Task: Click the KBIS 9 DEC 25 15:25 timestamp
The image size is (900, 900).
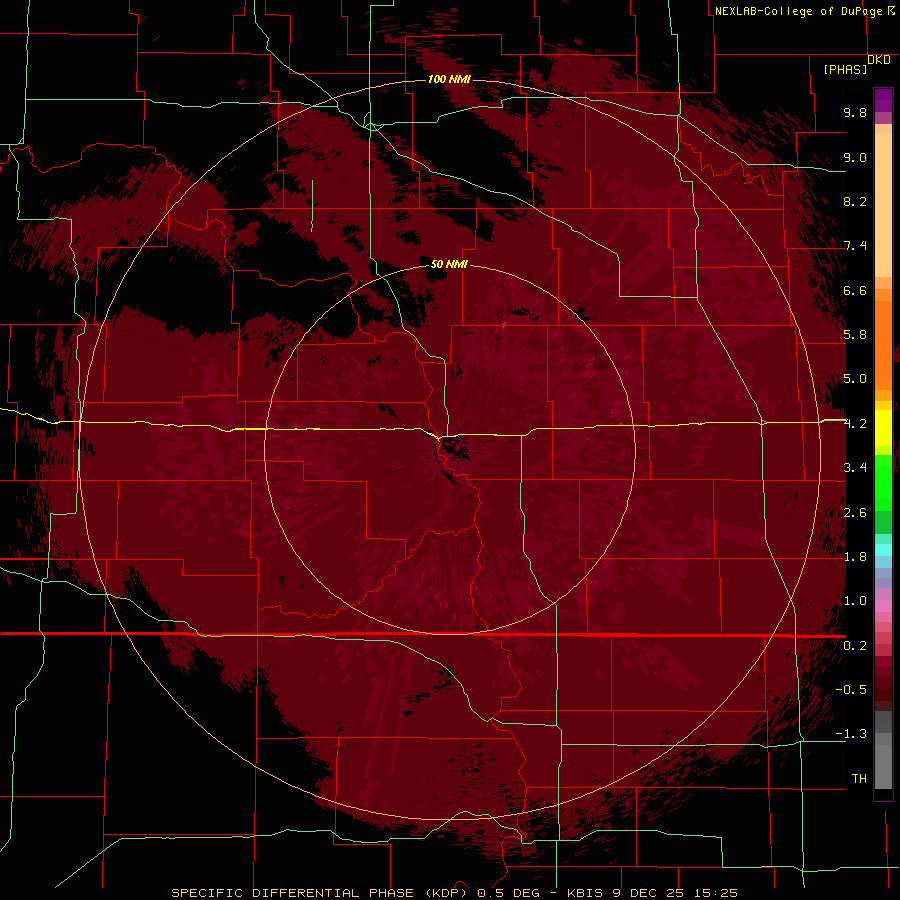Action: click(653, 893)
